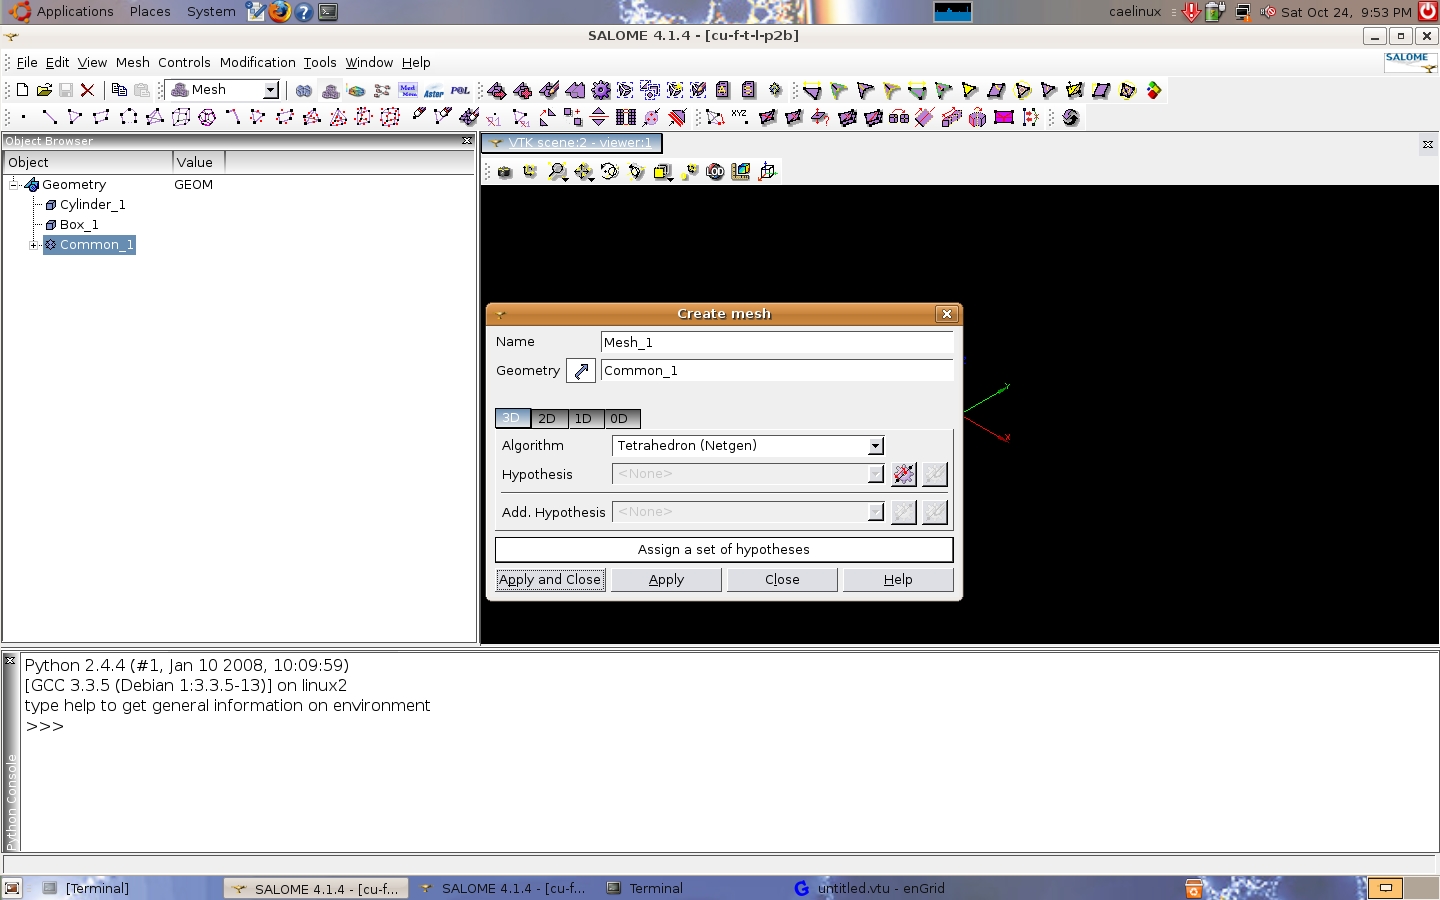The height and width of the screenshot is (900, 1440).
Task: Open the Hypothesis None dropdown
Action: pyautogui.click(x=875, y=474)
